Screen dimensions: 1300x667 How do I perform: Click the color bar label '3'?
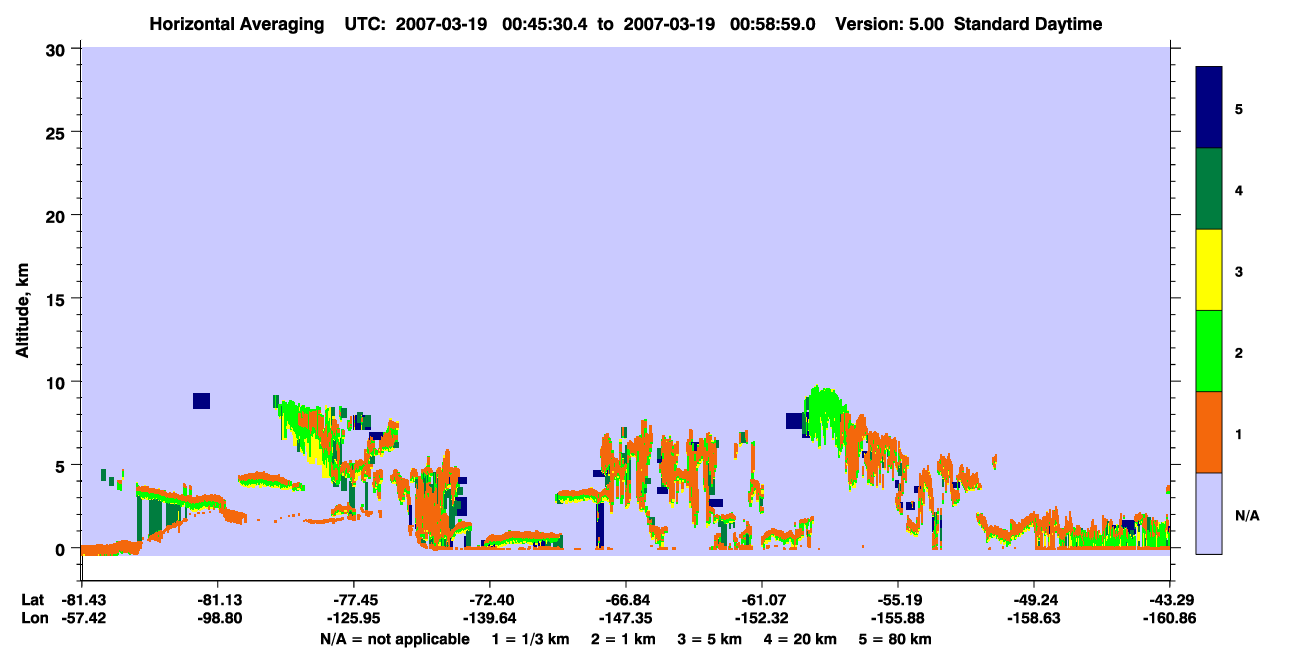(x=1238, y=271)
